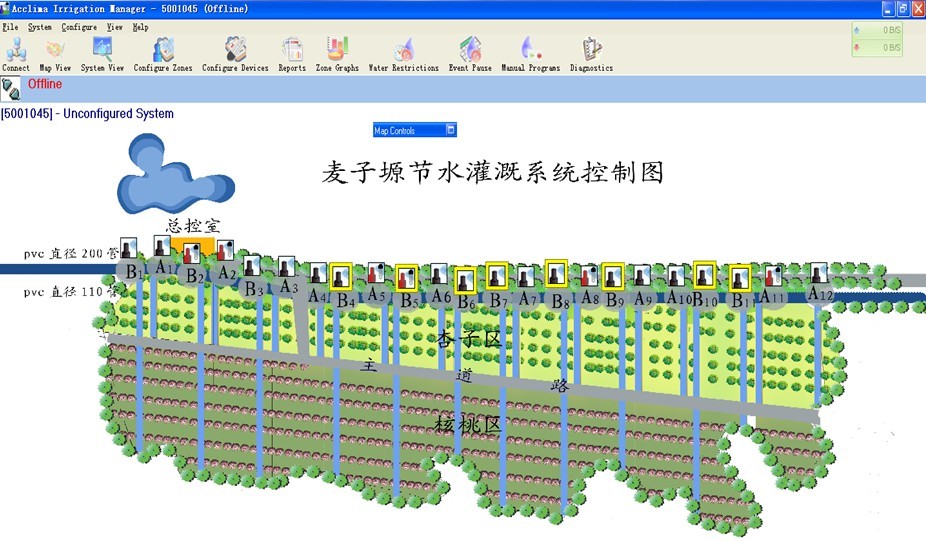Select red valve icon A5
The height and width of the screenshot is (541, 926).
(377, 273)
